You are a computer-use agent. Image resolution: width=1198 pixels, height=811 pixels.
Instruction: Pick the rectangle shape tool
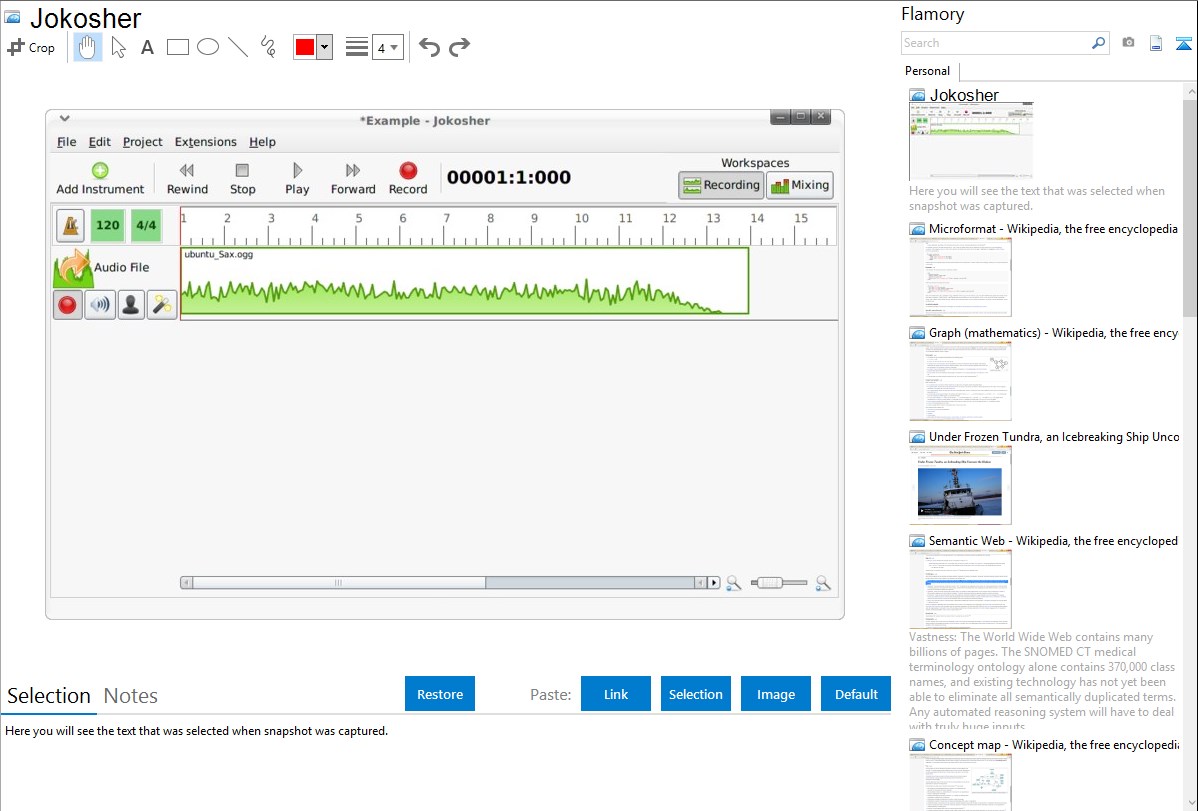[x=177, y=47]
